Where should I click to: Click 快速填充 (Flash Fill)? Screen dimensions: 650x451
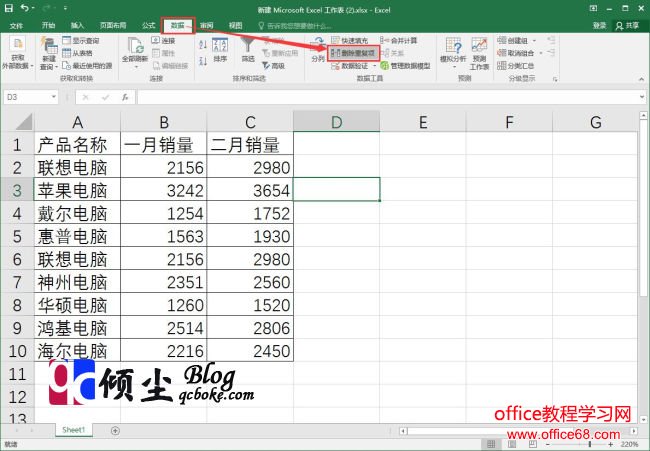pos(350,41)
